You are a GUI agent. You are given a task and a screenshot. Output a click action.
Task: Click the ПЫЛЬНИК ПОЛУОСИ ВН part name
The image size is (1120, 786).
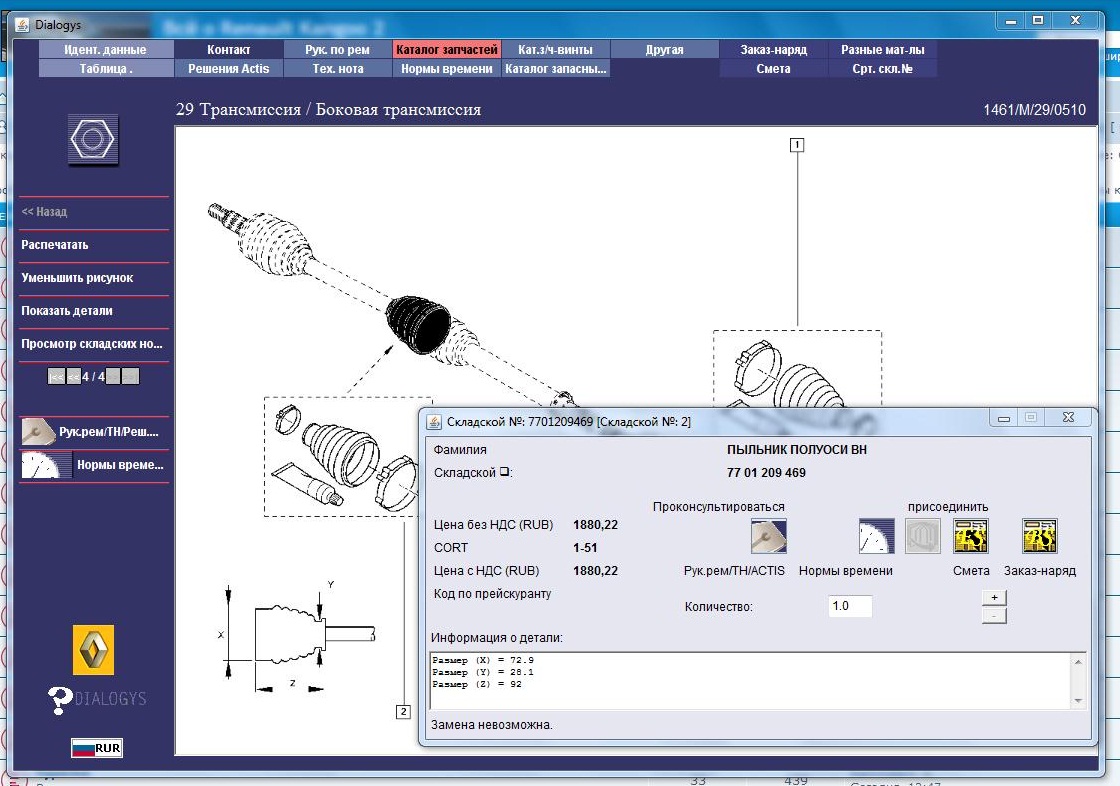coord(797,449)
